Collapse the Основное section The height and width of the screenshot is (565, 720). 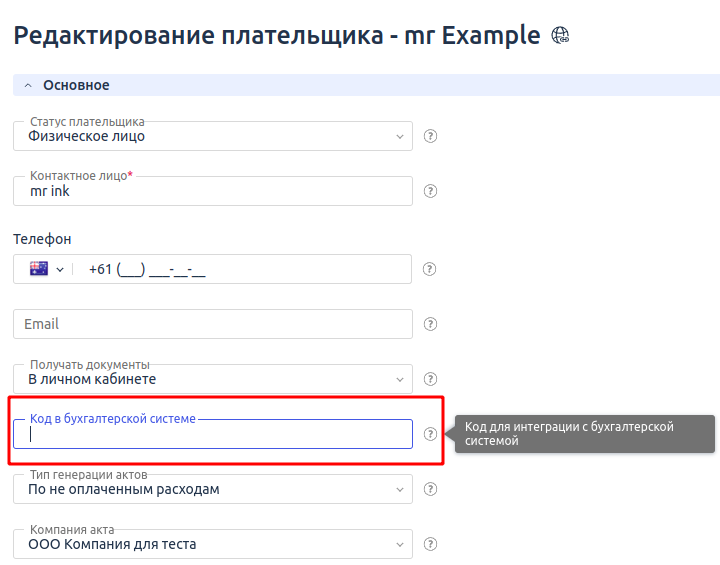click(x=28, y=86)
